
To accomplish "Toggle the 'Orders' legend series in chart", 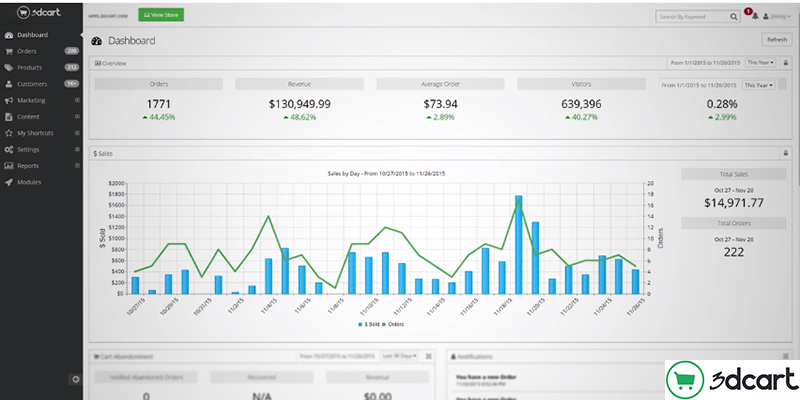I will coord(396,325).
